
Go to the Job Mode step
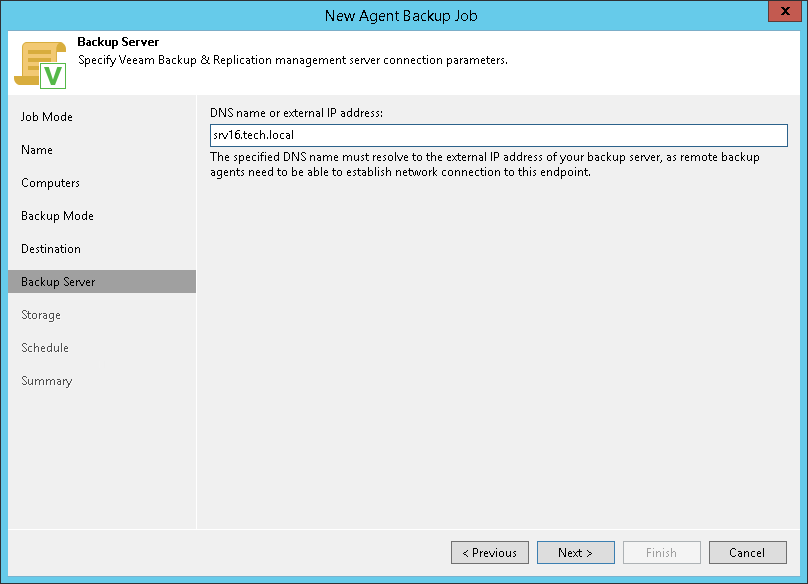click(x=47, y=117)
